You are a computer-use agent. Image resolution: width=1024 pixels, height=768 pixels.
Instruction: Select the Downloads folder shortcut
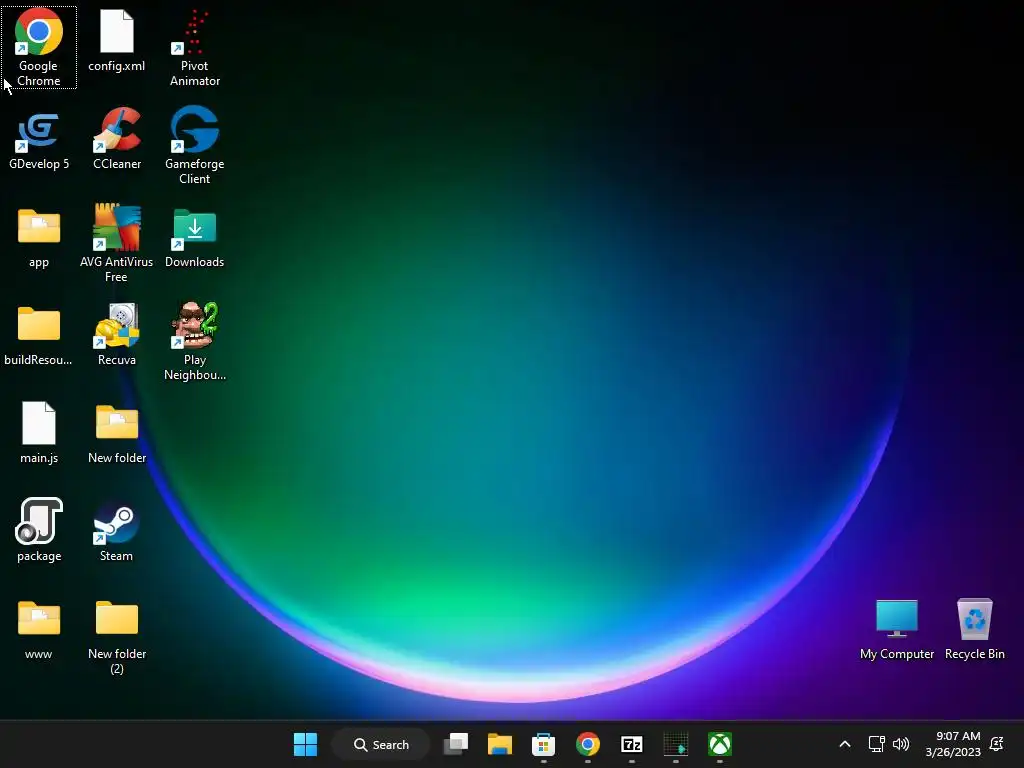195,236
